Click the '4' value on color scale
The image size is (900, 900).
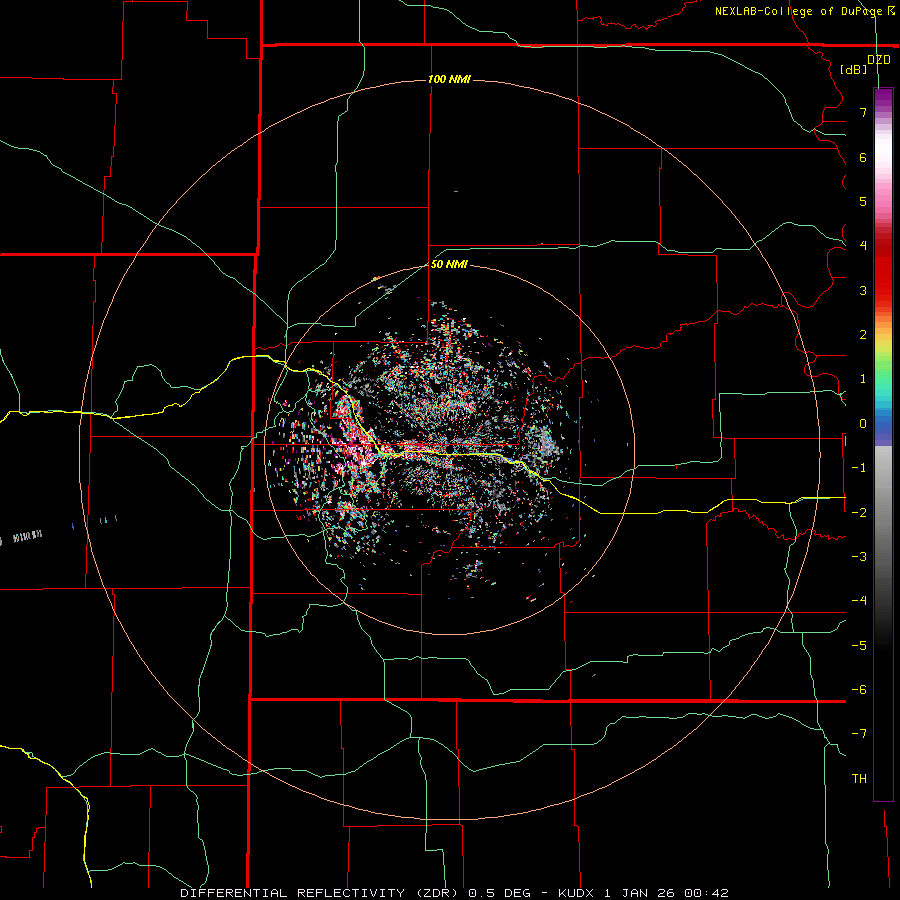coord(863,246)
